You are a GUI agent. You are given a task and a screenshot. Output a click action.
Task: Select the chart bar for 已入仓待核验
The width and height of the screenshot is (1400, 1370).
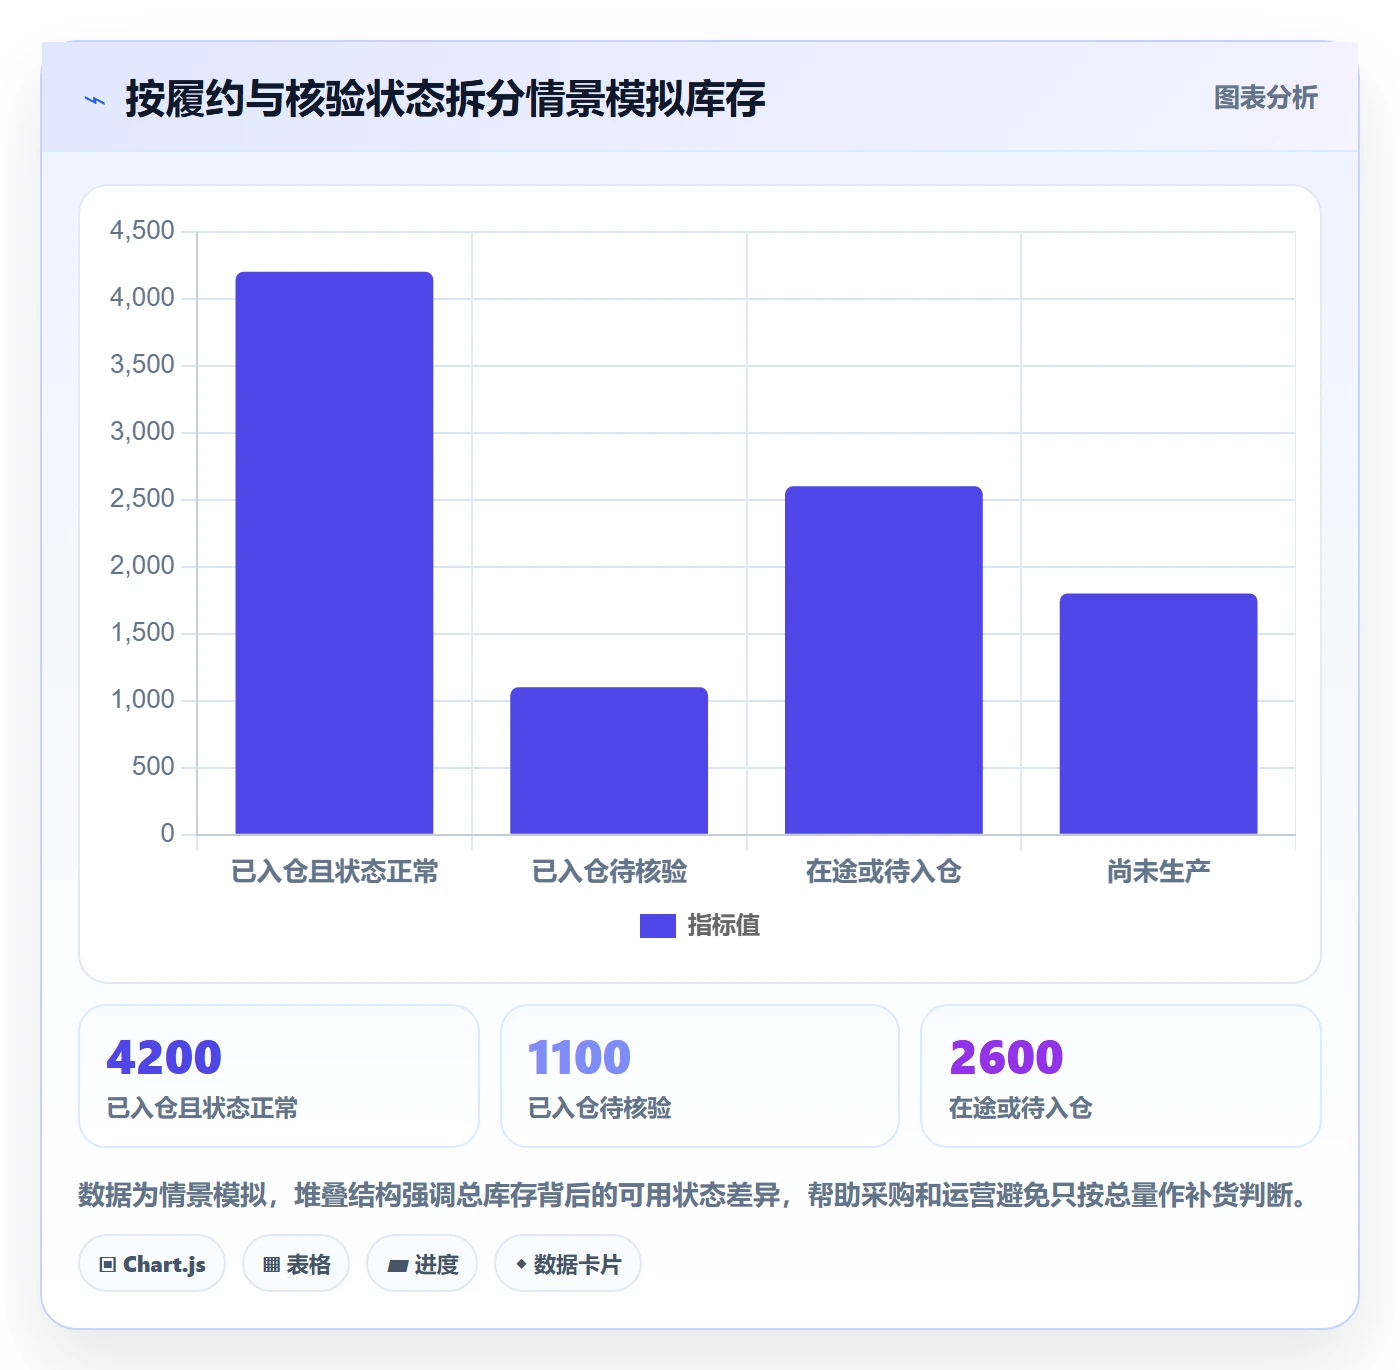[x=609, y=760]
